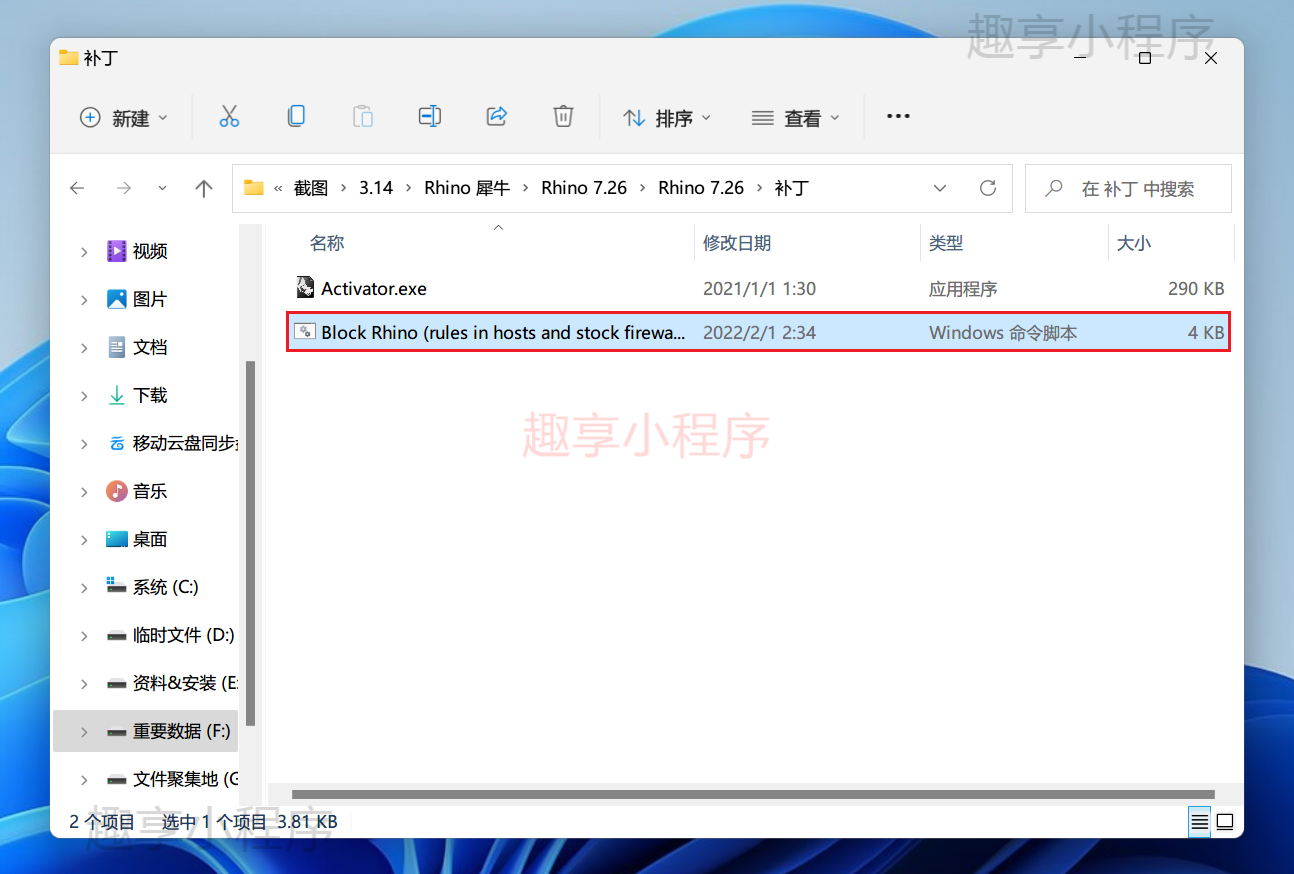The image size is (1294, 874).
Task: Sort by the 类型 column header
Action: point(946,243)
